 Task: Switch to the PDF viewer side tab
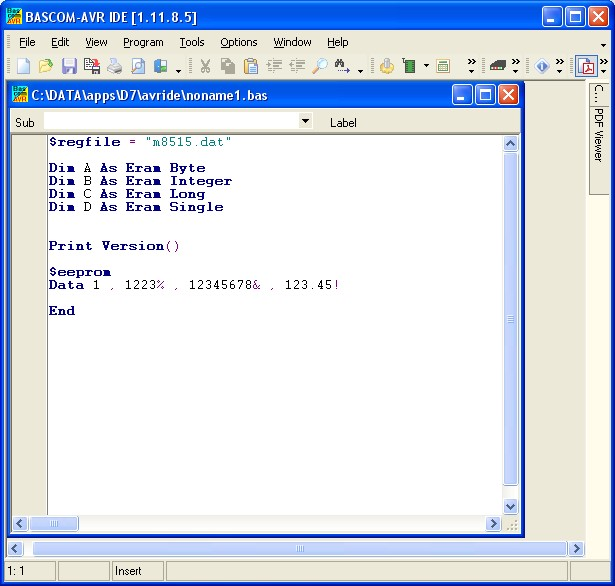click(x=599, y=149)
